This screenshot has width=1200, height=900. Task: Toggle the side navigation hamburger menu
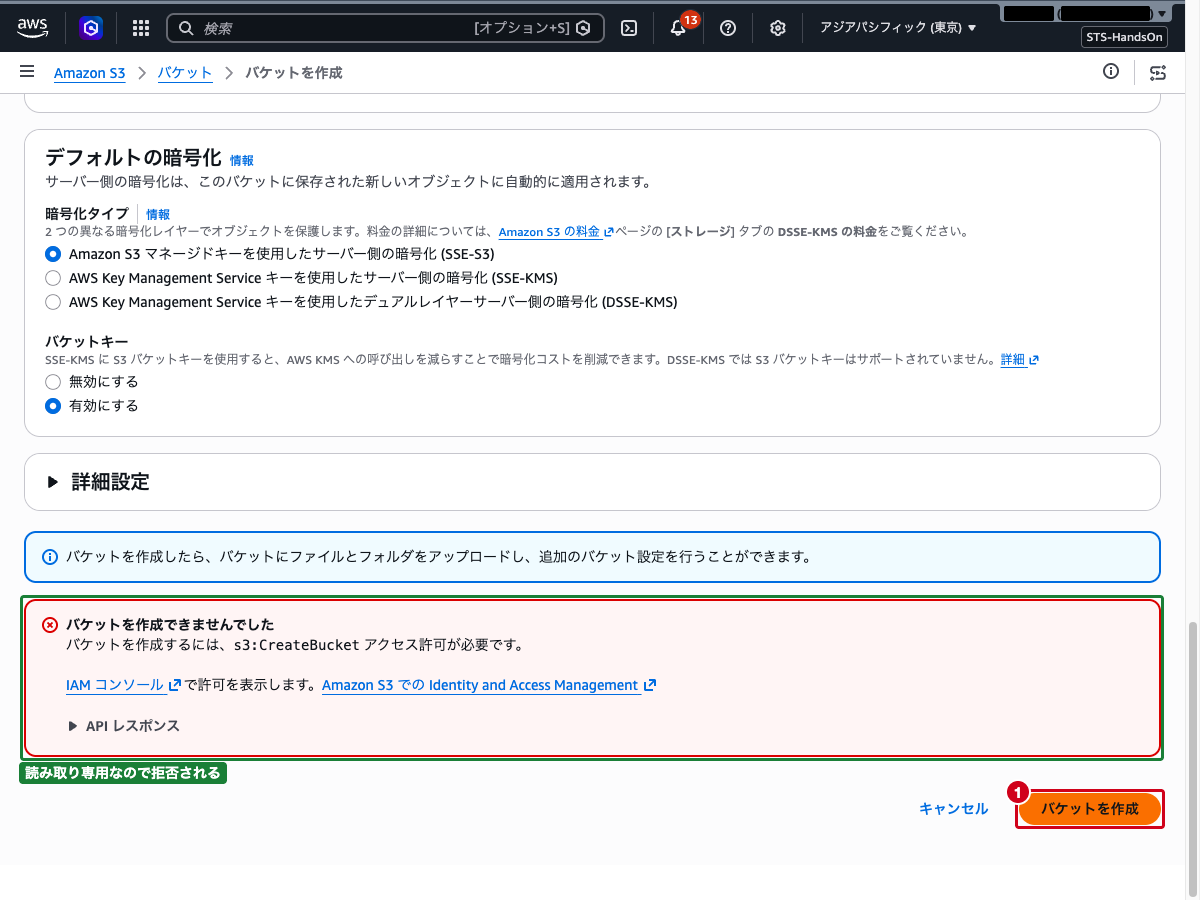27,72
